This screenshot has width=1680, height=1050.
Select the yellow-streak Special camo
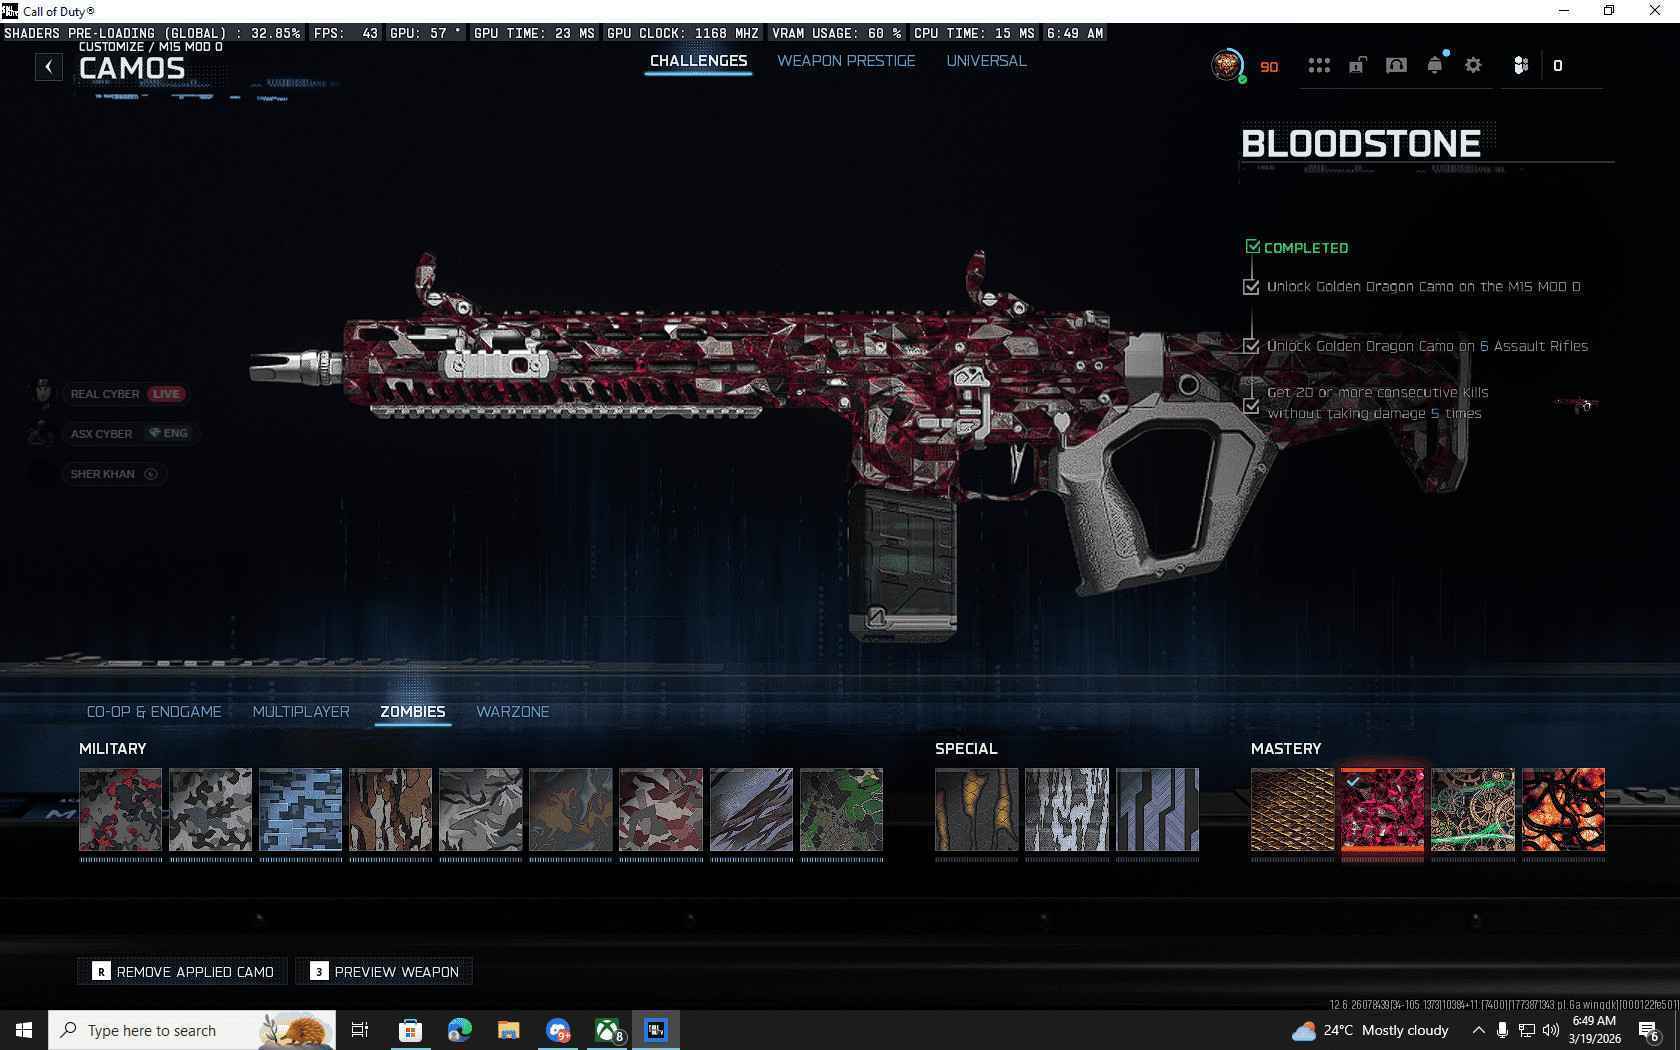click(976, 810)
